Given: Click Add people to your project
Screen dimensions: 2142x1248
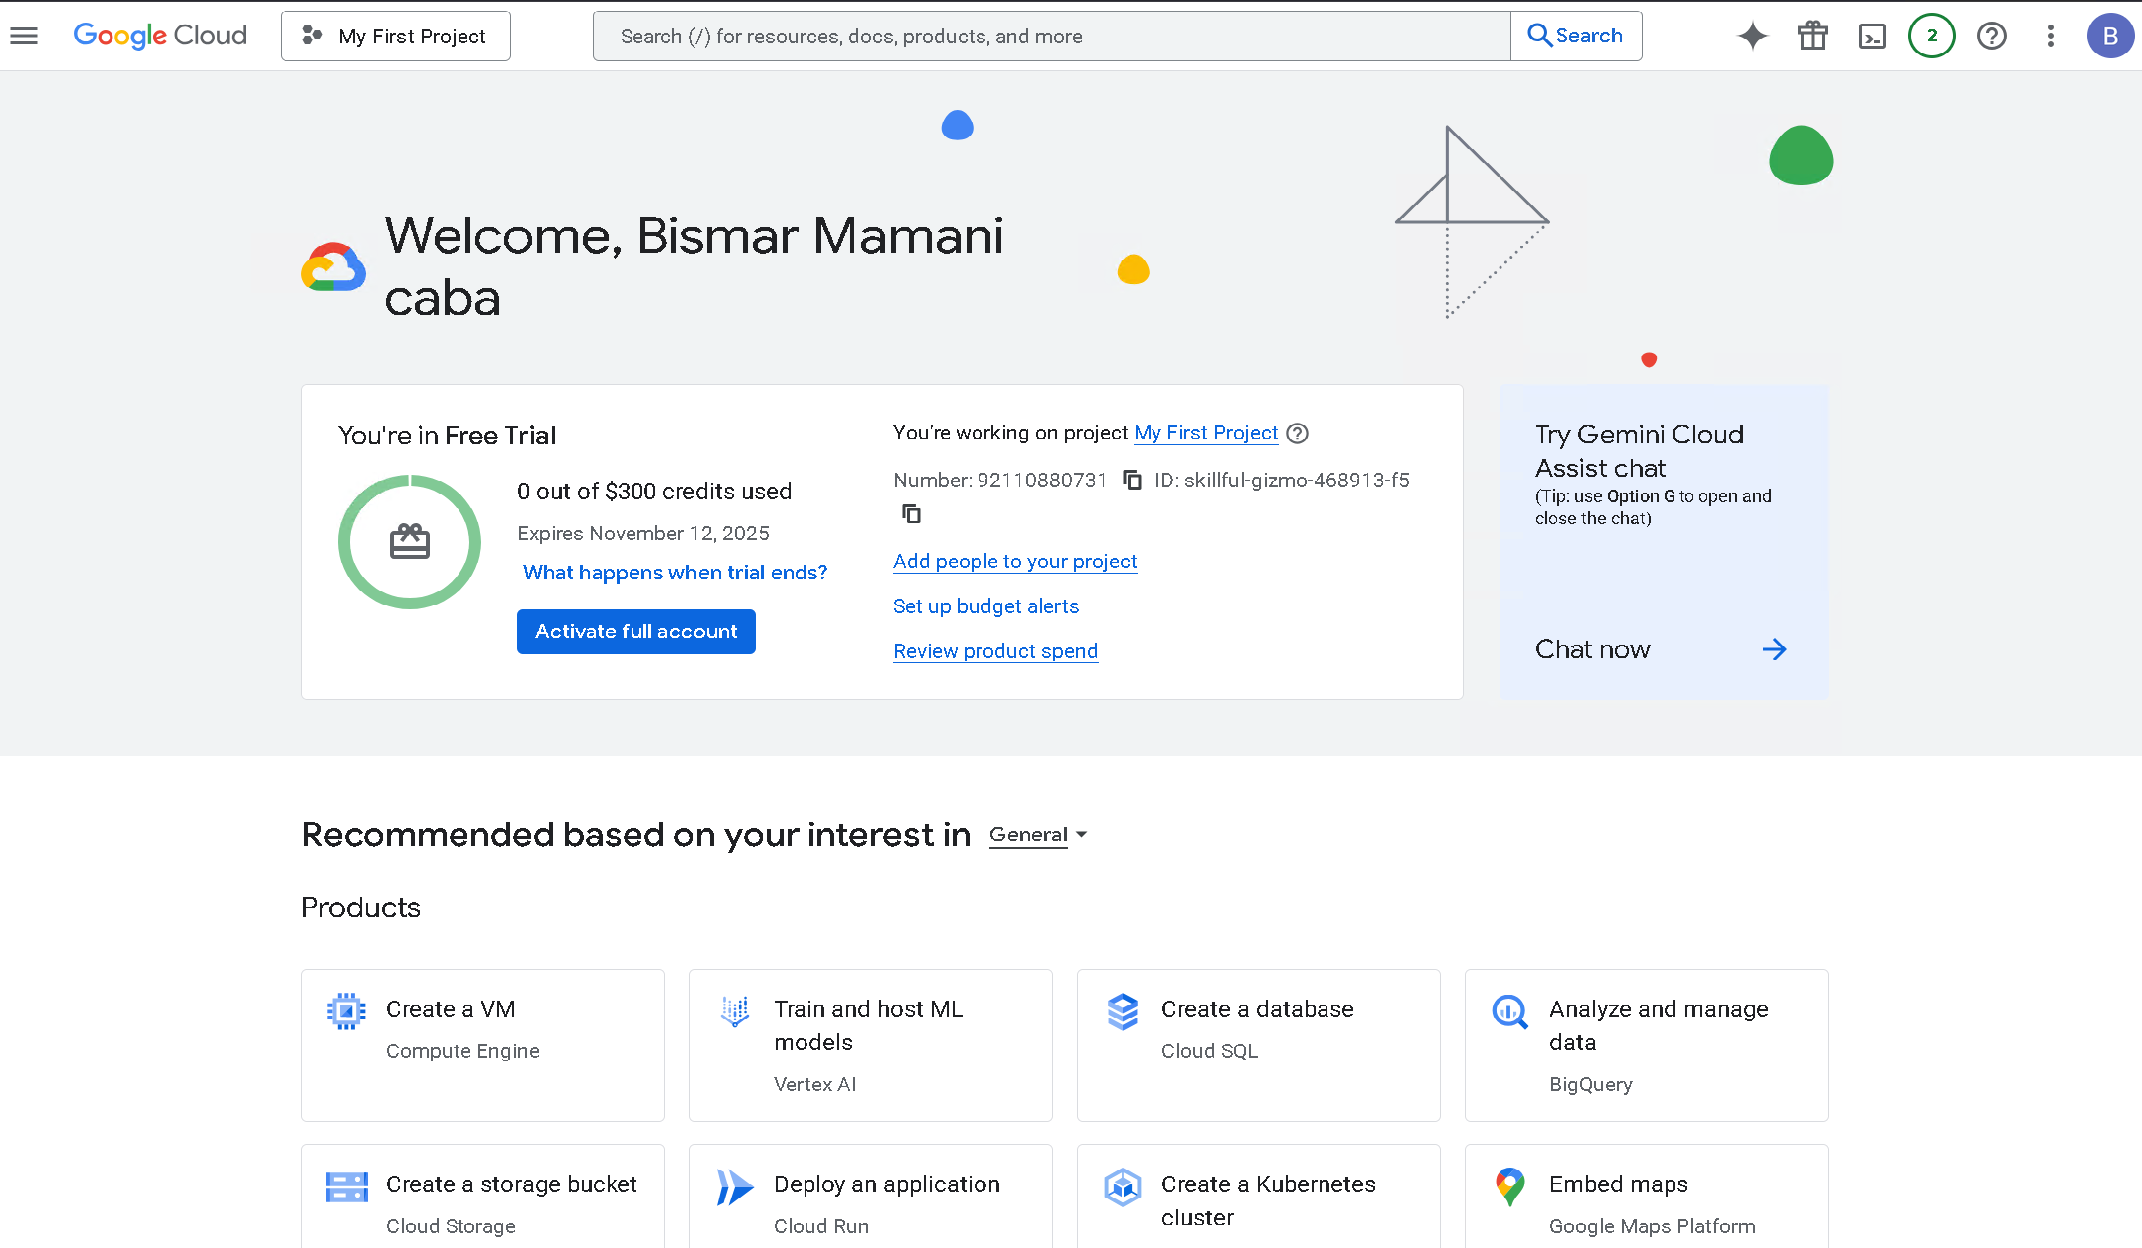Looking at the screenshot, I should point(1015,561).
